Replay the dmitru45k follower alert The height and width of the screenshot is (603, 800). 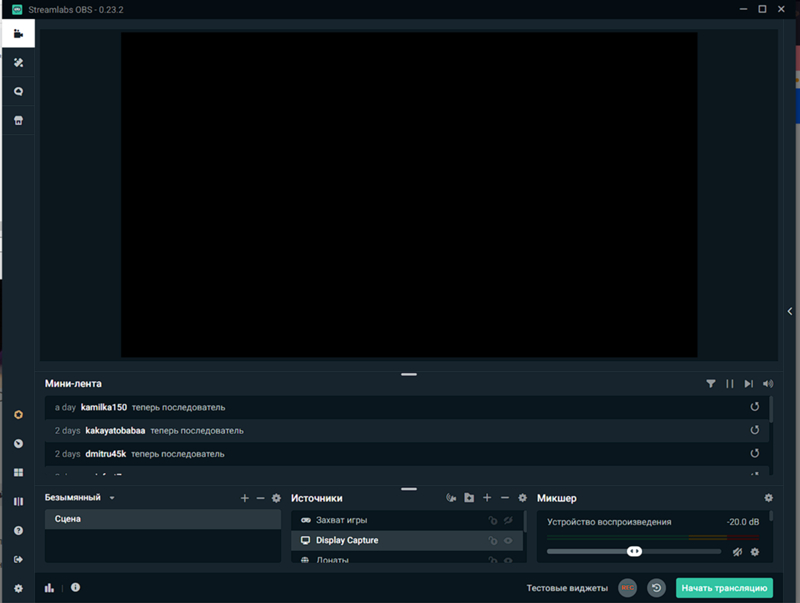tap(755, 453)
